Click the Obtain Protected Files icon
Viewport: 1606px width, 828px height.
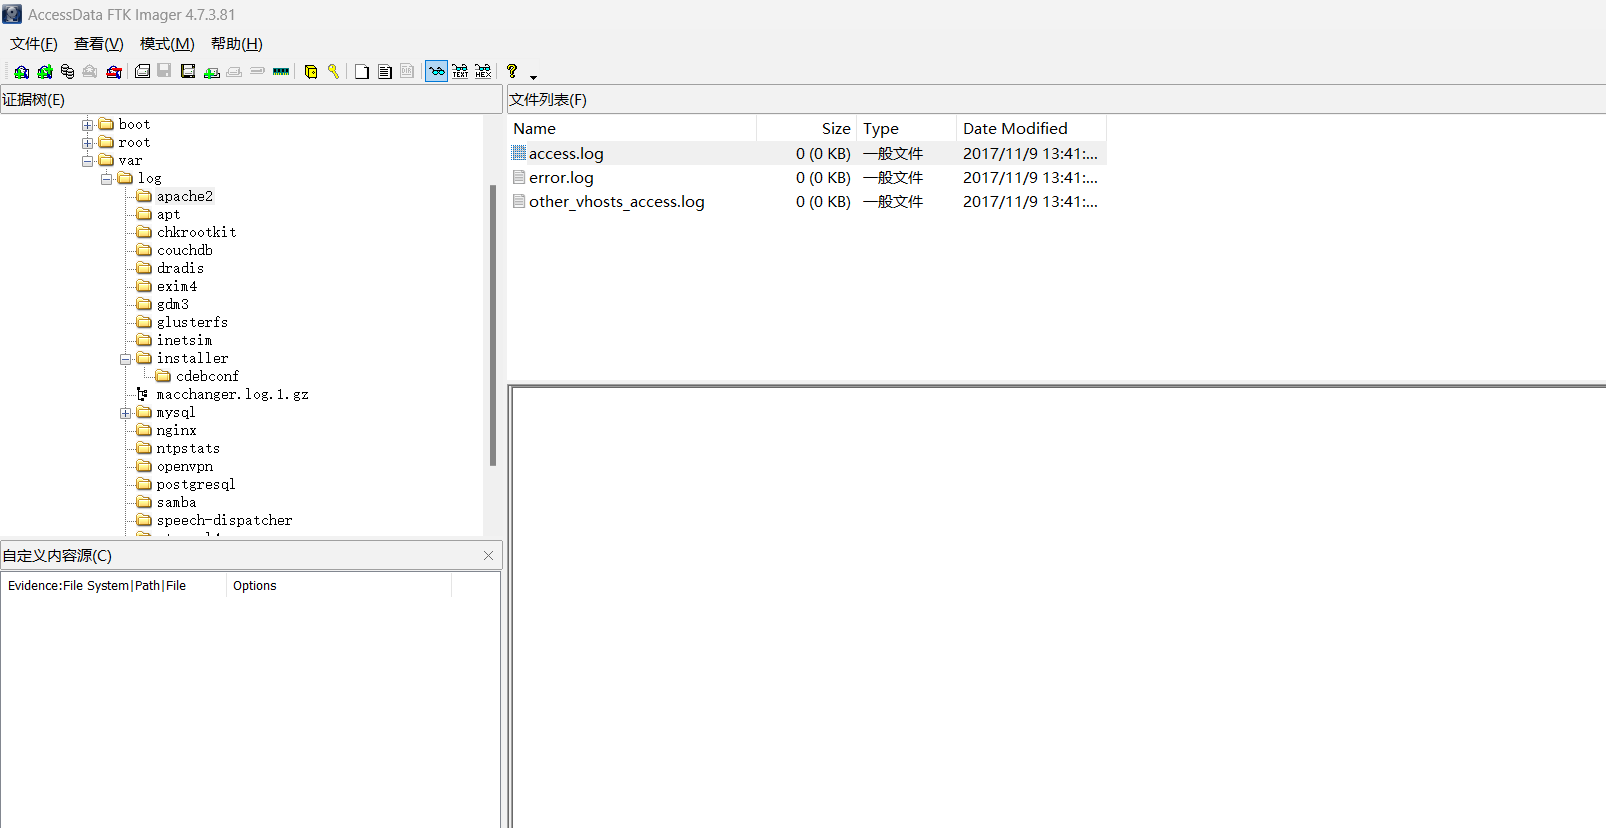click(x=311, y=72)
